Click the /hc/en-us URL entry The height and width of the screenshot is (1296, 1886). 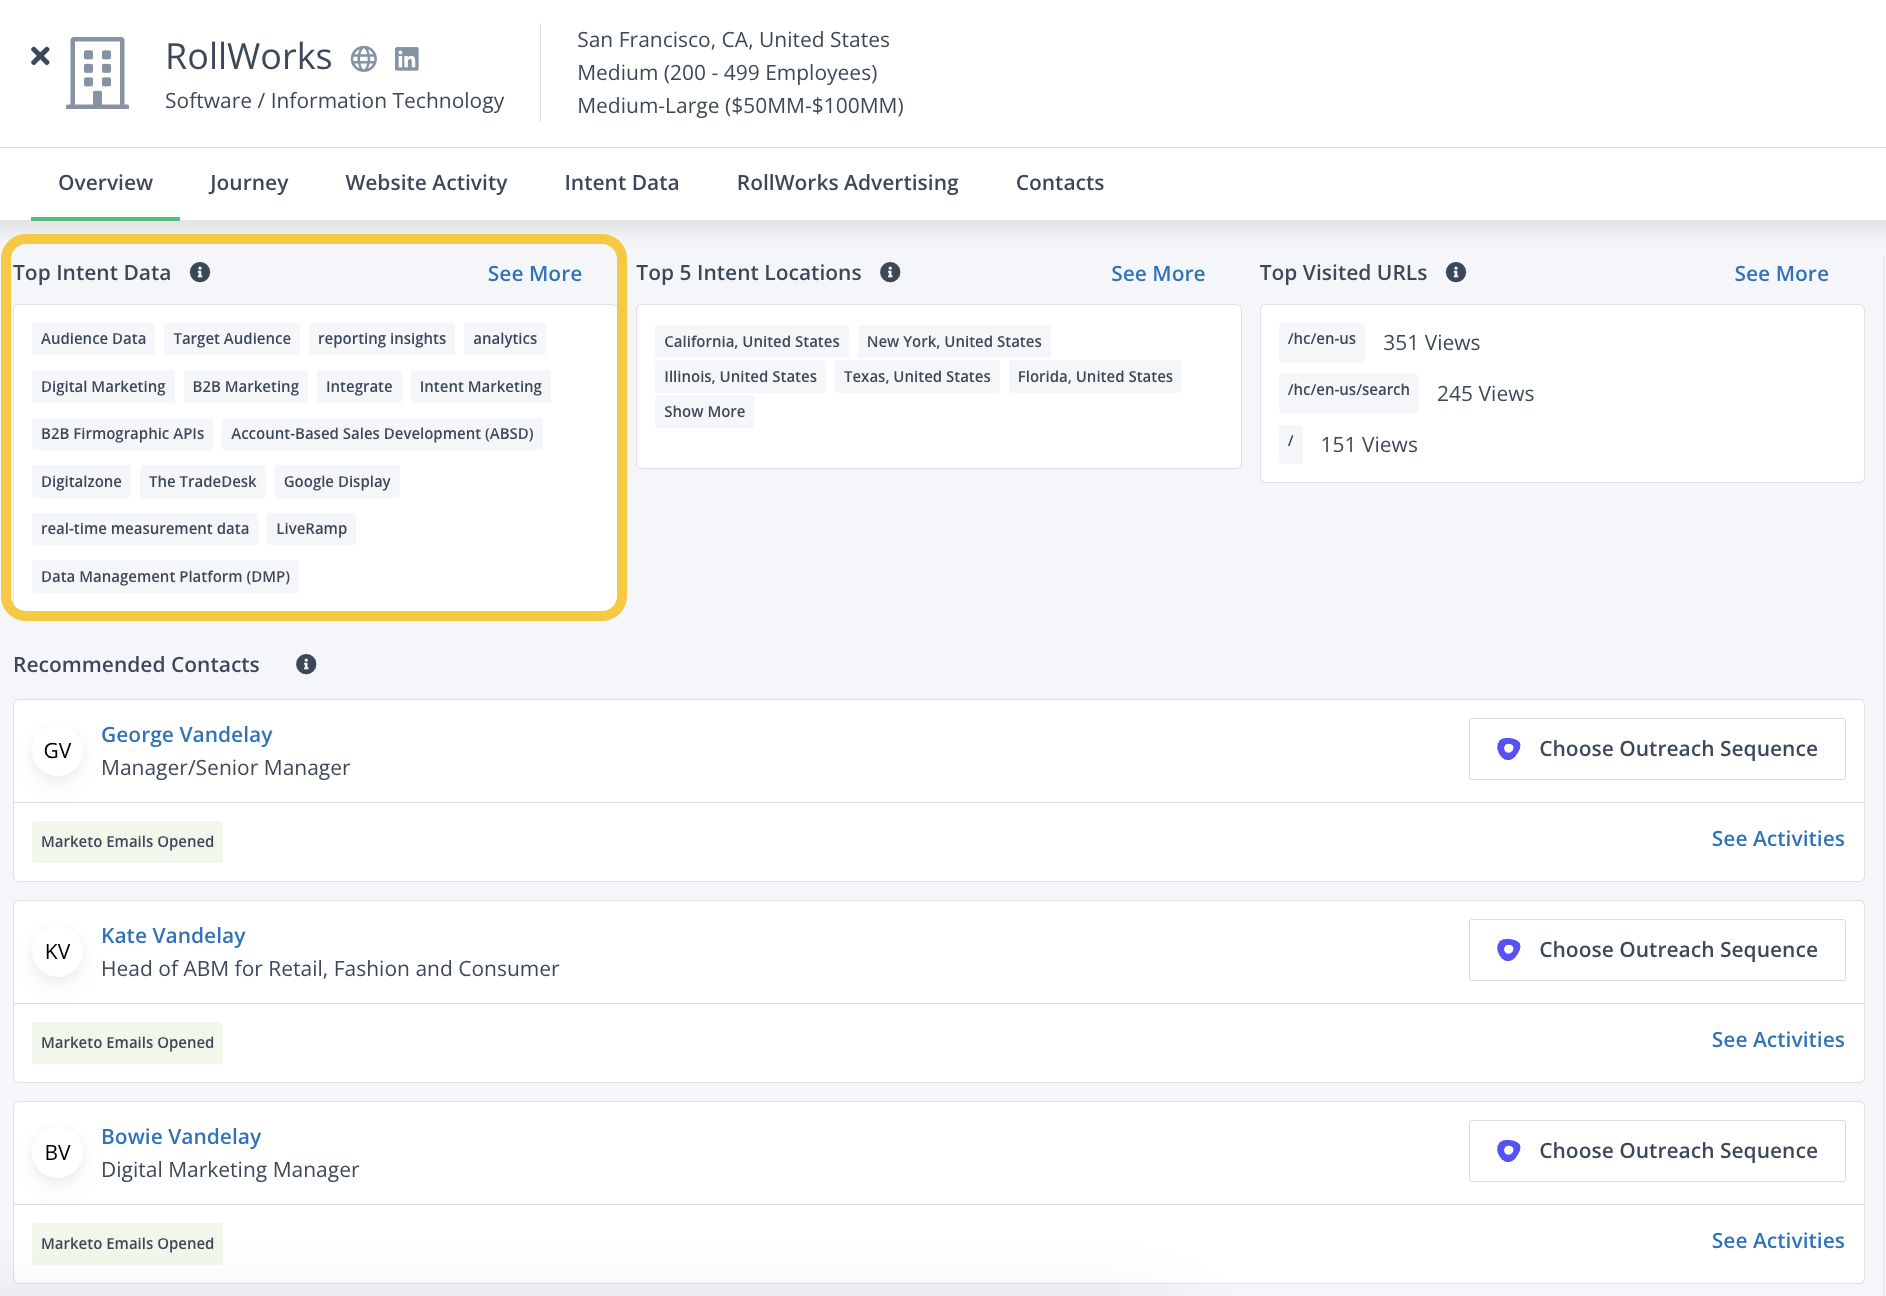point(1322,340)
